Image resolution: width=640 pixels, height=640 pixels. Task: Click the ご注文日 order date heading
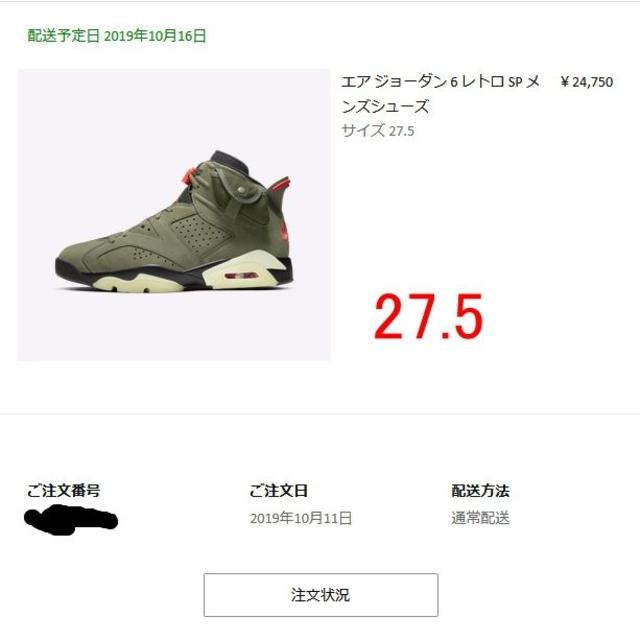[278, 491]
